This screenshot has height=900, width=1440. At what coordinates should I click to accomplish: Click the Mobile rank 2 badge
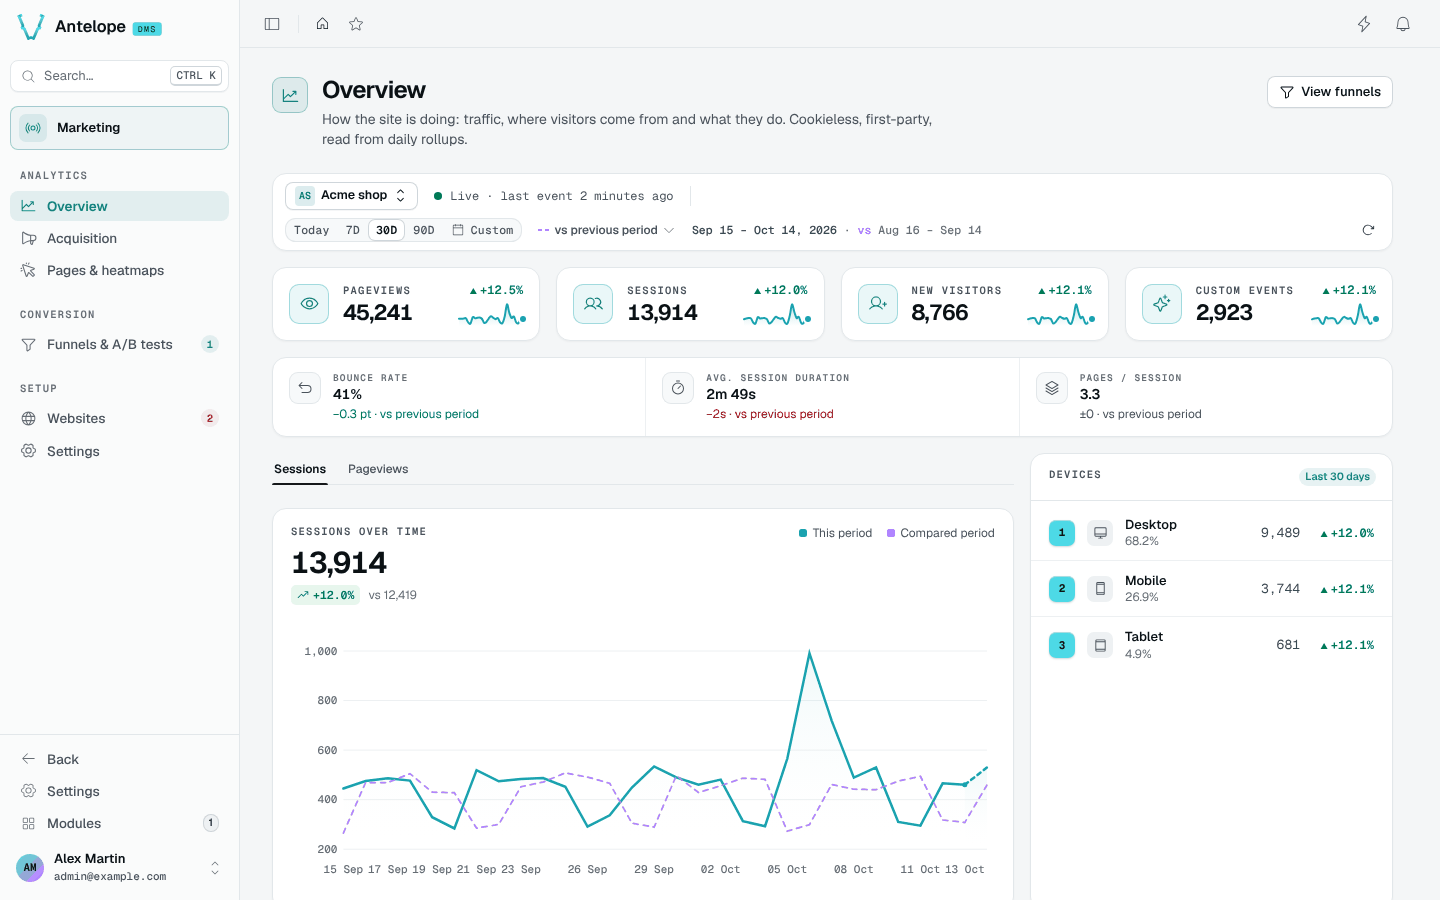click(x=1062, y=589)
